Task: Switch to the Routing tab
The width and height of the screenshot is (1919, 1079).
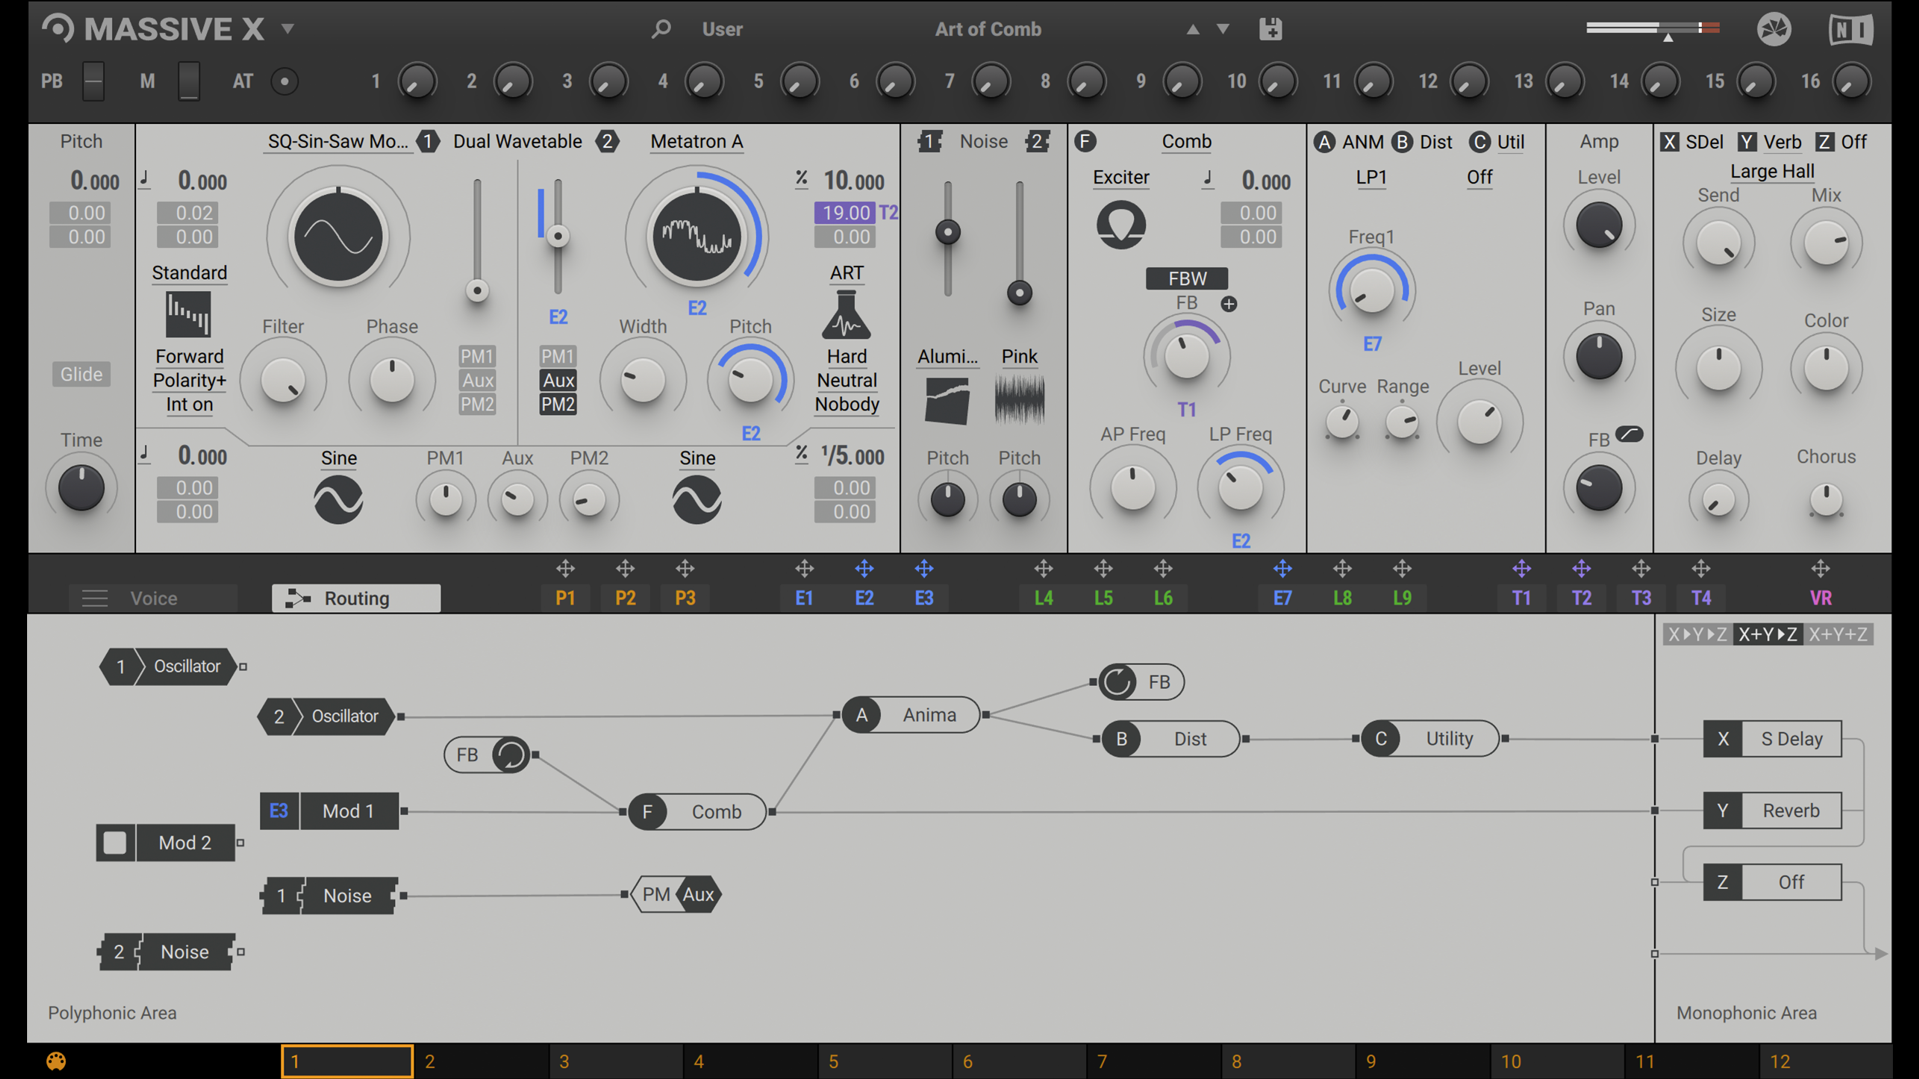Action: (356, 598)
